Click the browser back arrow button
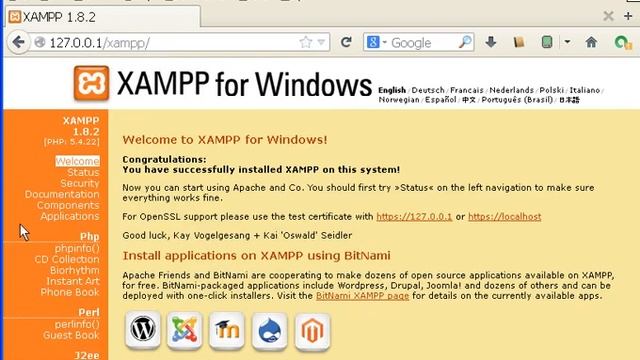The width and height of the screenshot is (640, 360). click(x=18, y=42)
